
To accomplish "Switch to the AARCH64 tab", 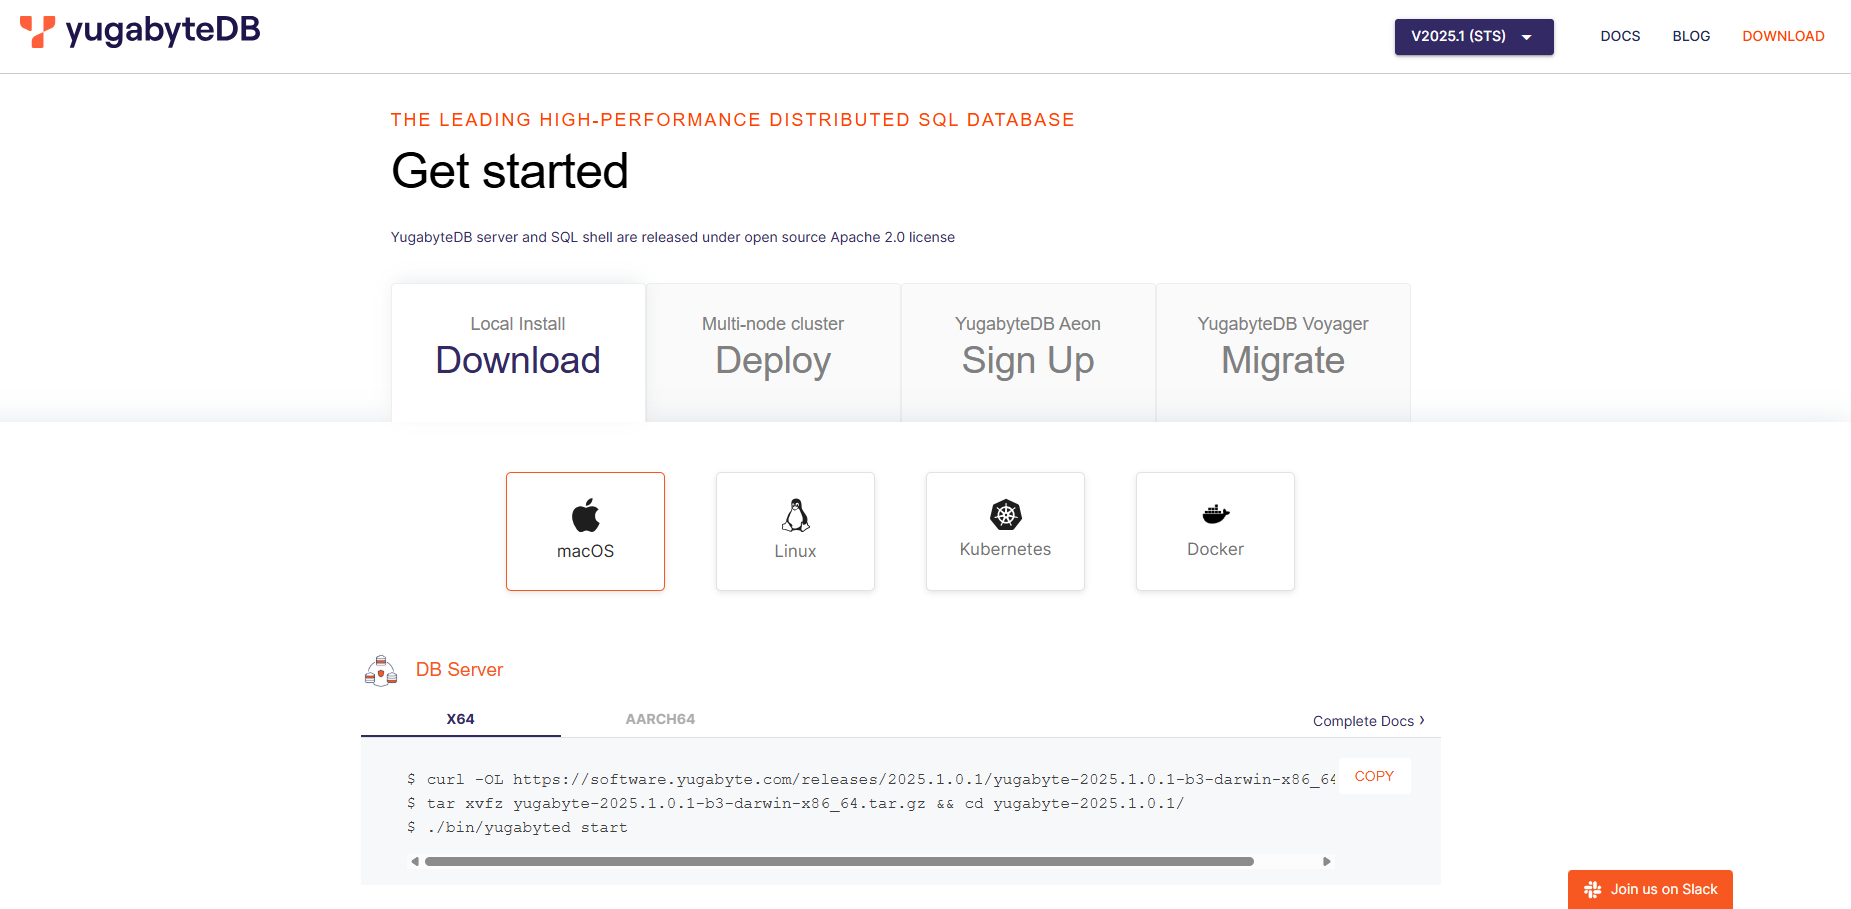I will pyautogui.click(x=660, y=718).
